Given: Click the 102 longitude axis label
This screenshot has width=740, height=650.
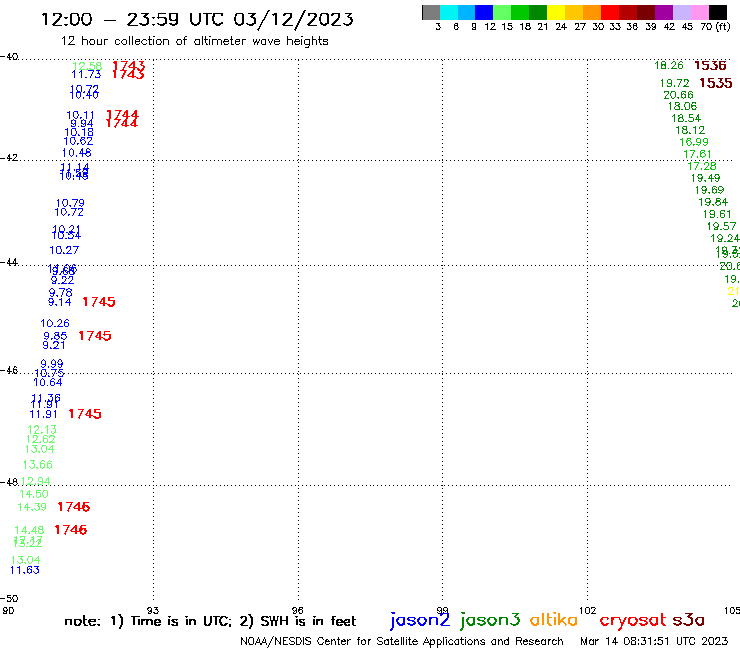Looking at the screenshot, I should point(588,610).
